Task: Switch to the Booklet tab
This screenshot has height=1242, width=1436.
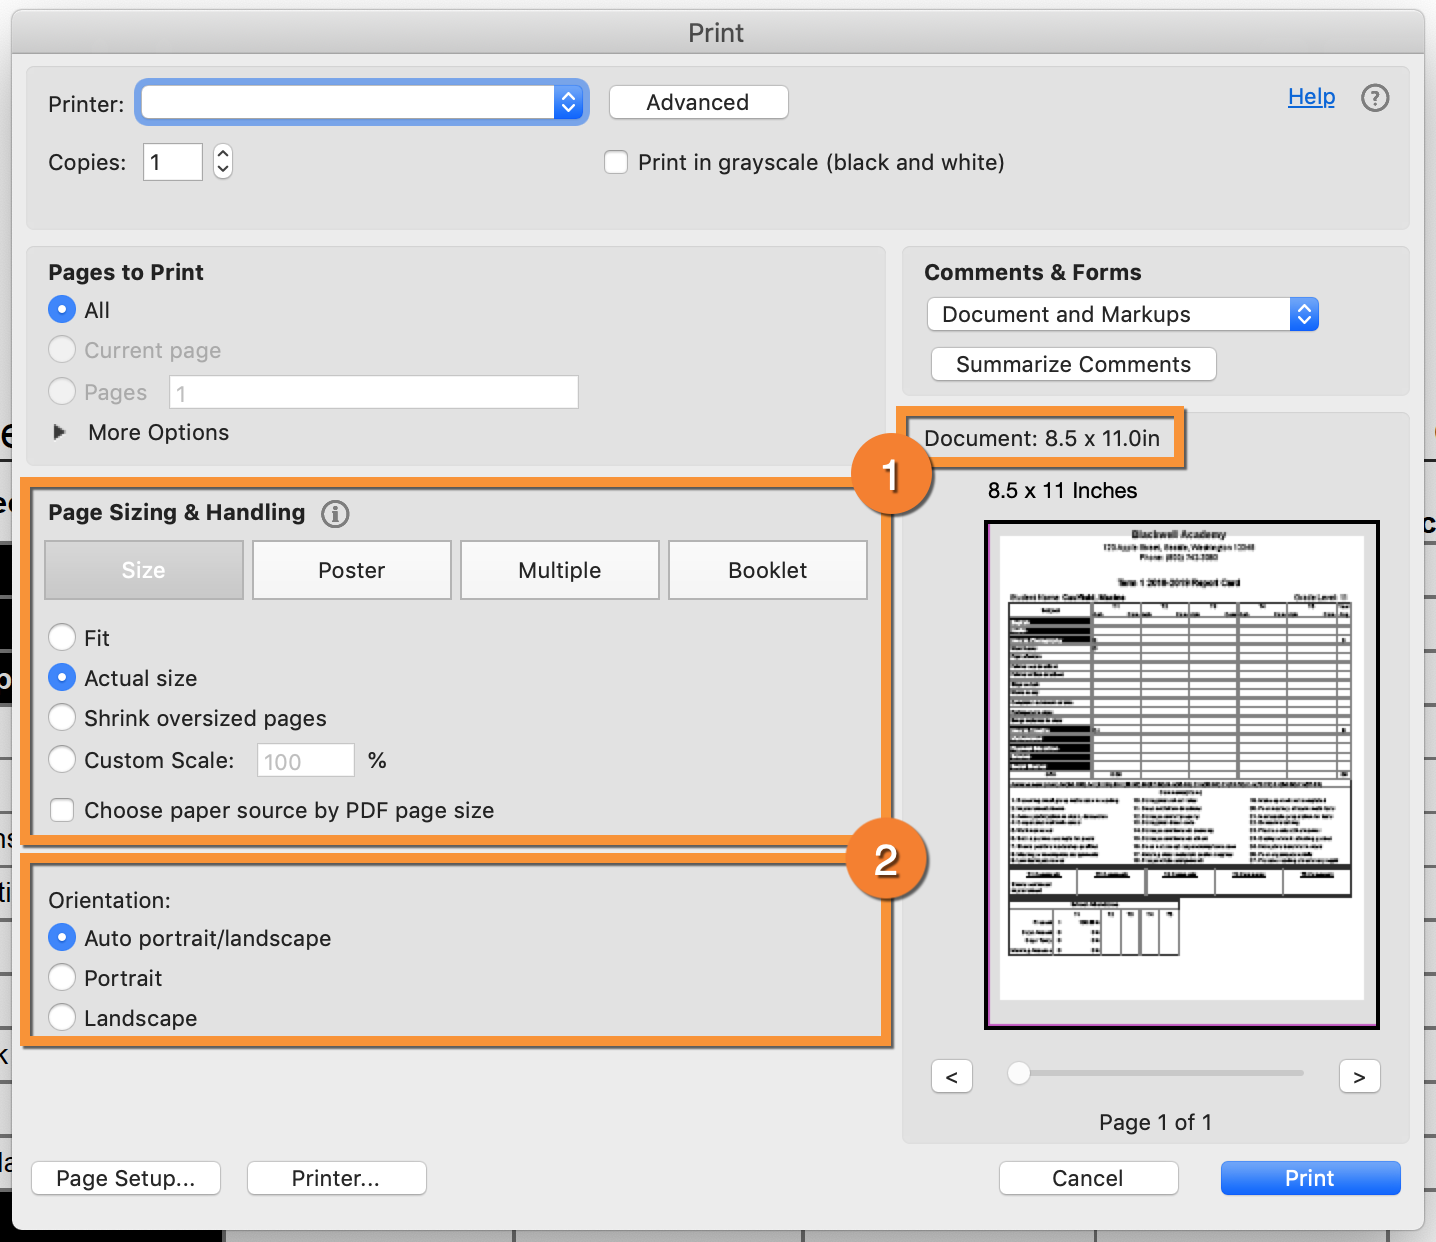Action: coord(767,570)
